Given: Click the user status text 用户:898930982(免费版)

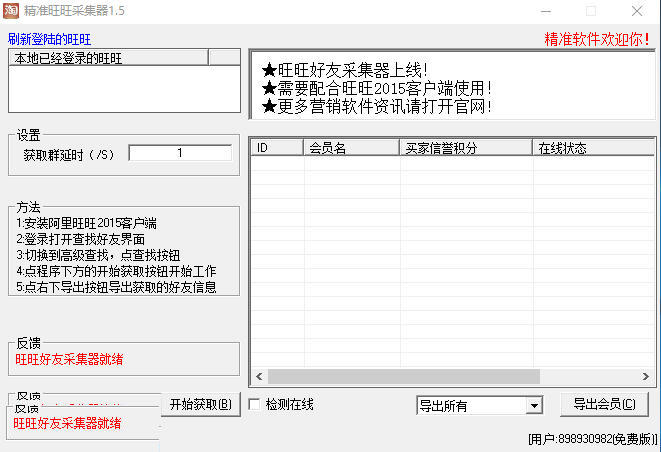Looking at the screenshot, I should pyautogui.click(x=593, y=439).
